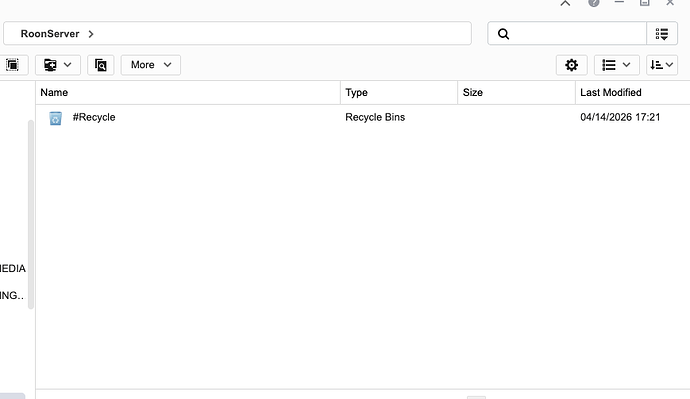The width and height of the screenshot is (690, 399).
Task: Sort by the Size column header
Action: [517, 92]
